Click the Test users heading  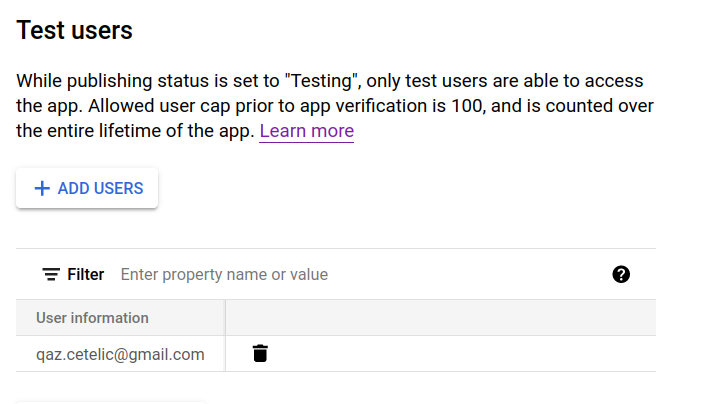pyautogui.click(x=74, y=30)
